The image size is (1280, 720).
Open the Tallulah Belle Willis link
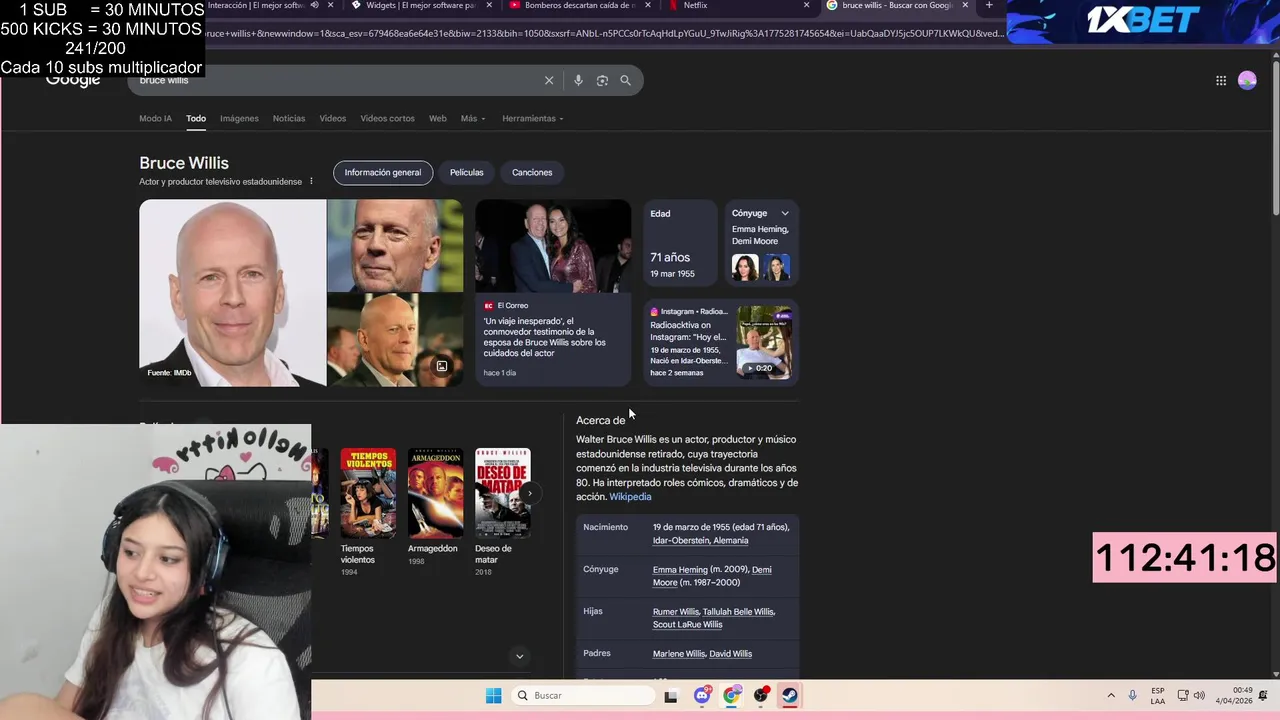(738, 612)
